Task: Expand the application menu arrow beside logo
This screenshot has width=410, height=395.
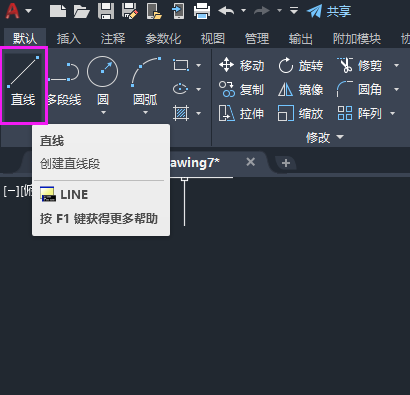Action: tap(29, 11)
